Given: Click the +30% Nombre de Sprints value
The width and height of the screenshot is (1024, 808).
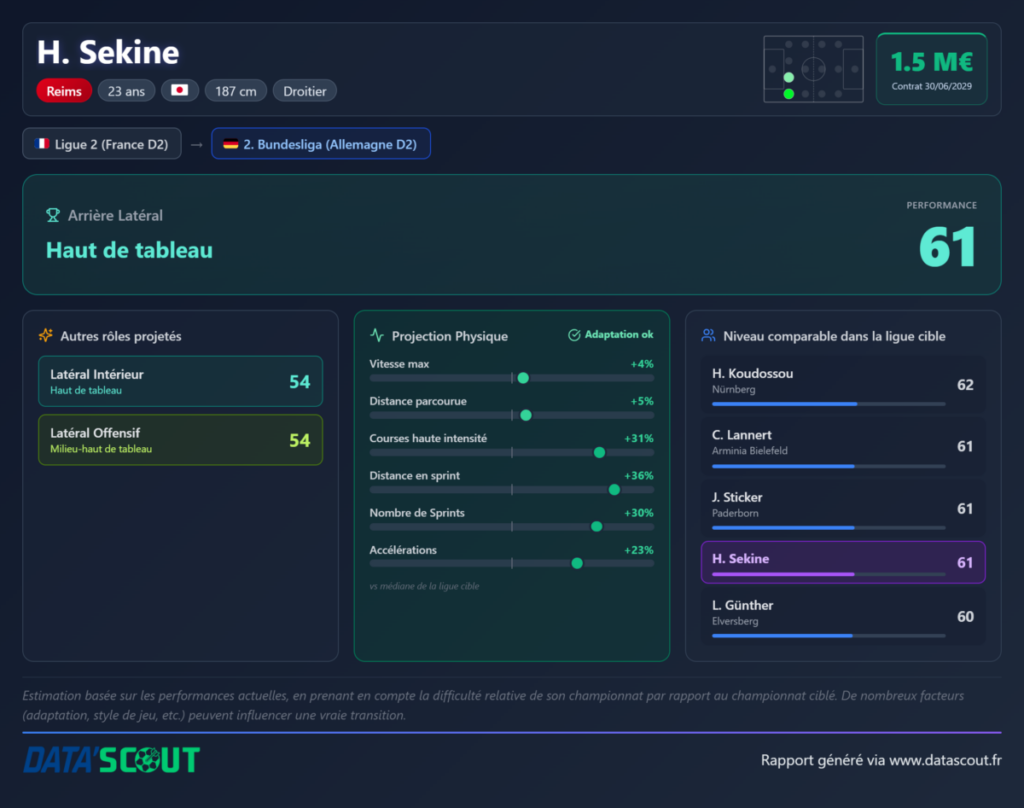Looking at the screenshot, I should (x=639, y=513).
